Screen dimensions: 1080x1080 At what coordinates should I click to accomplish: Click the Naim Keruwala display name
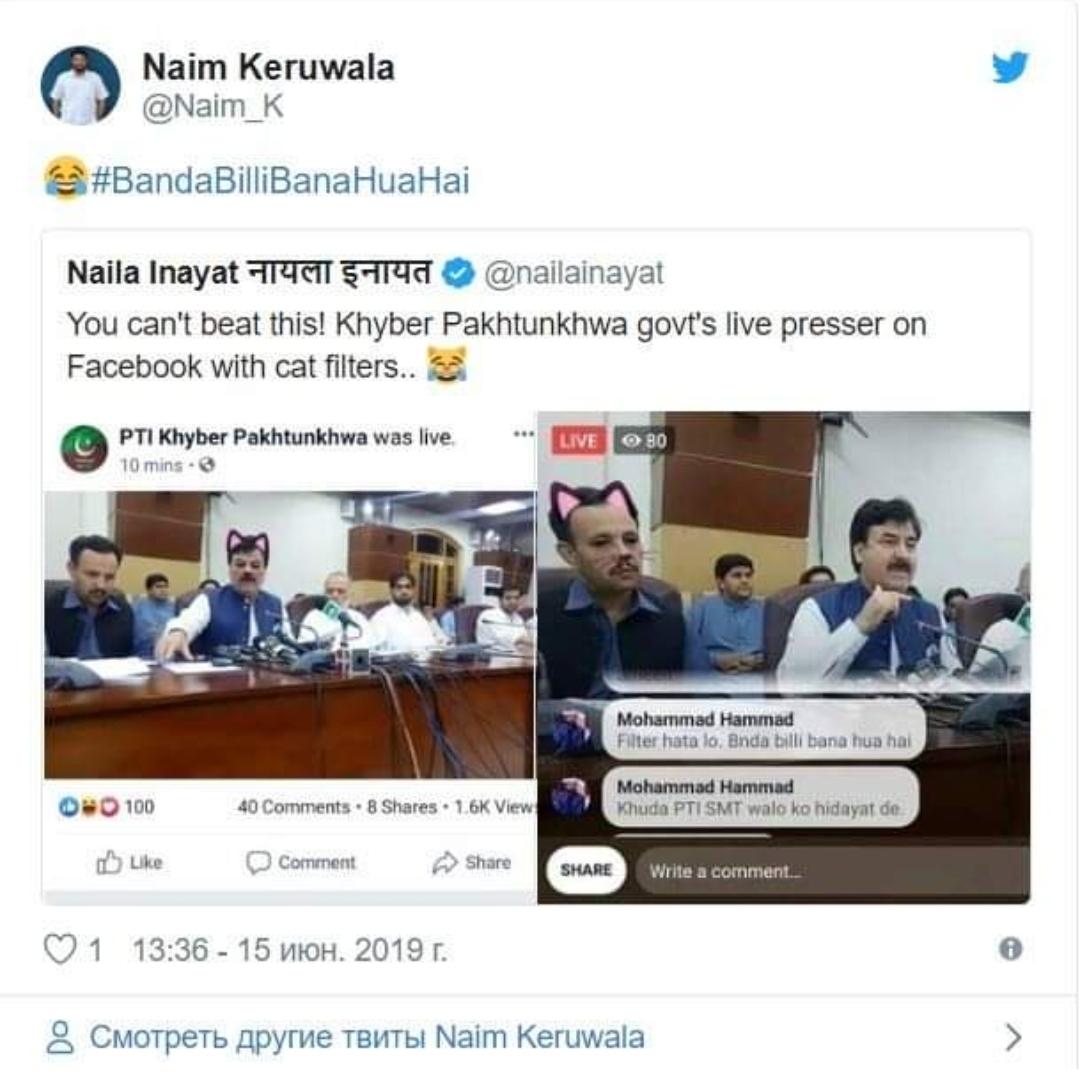[268, 67]
